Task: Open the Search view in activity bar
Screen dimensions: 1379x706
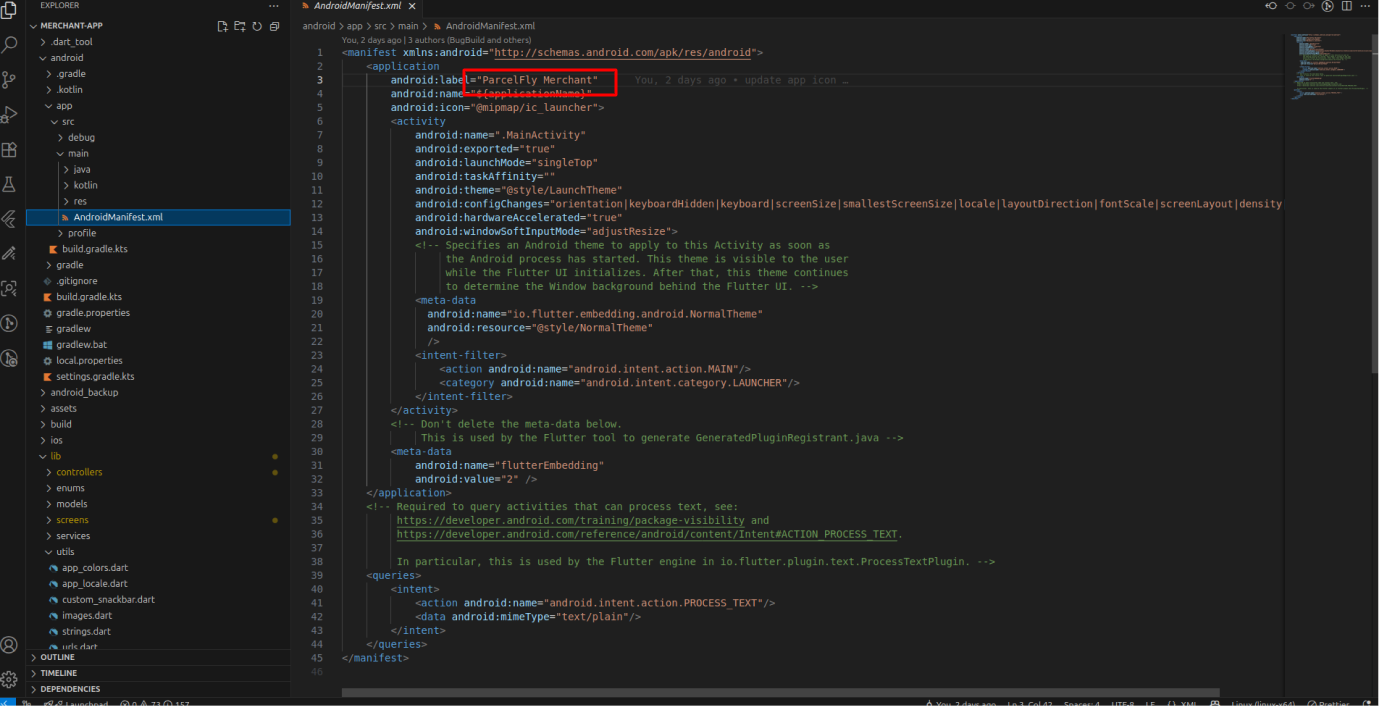Action: point(10,45)
